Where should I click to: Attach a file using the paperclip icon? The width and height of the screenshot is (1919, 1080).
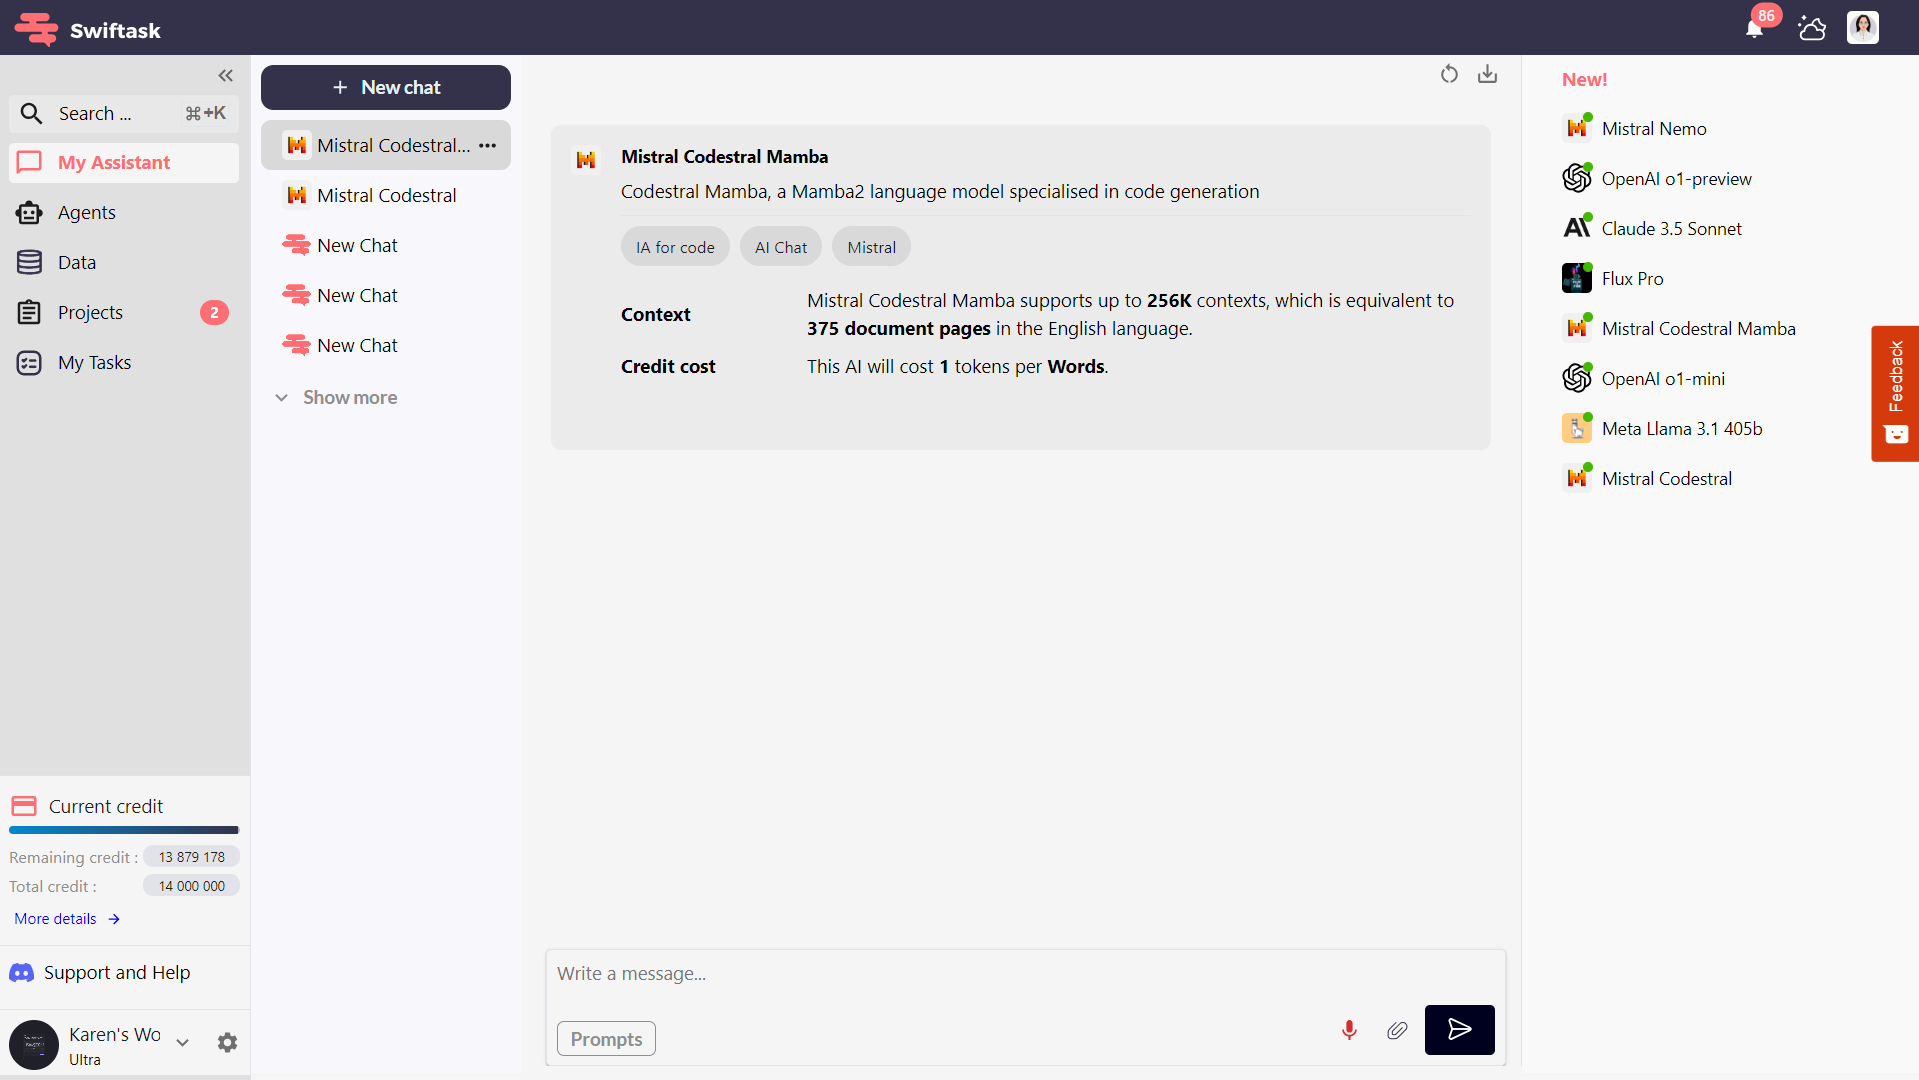click(1397, 1030)
